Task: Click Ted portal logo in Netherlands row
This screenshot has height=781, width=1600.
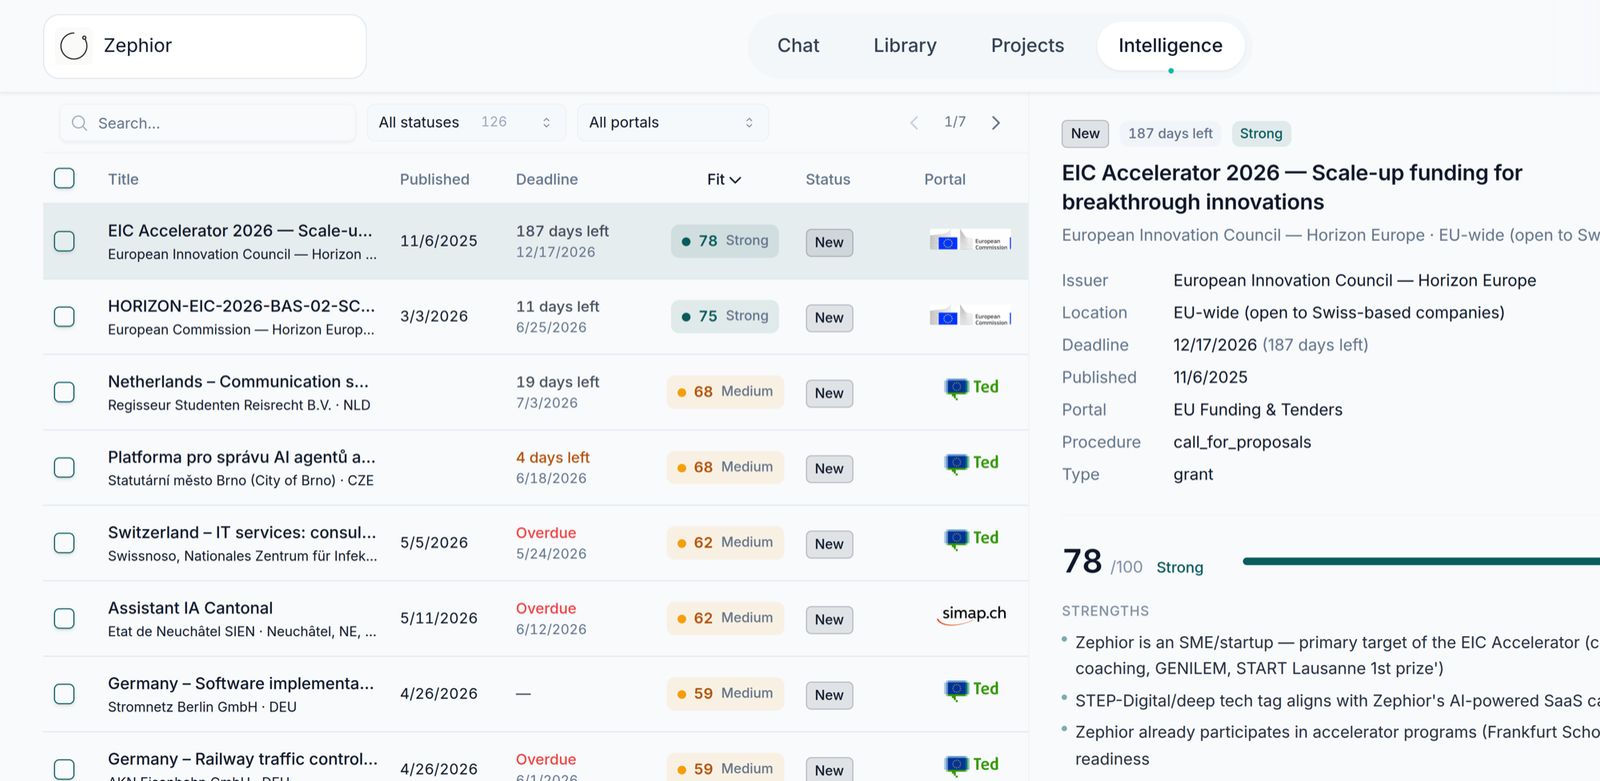Action: [x=972, y=388]
